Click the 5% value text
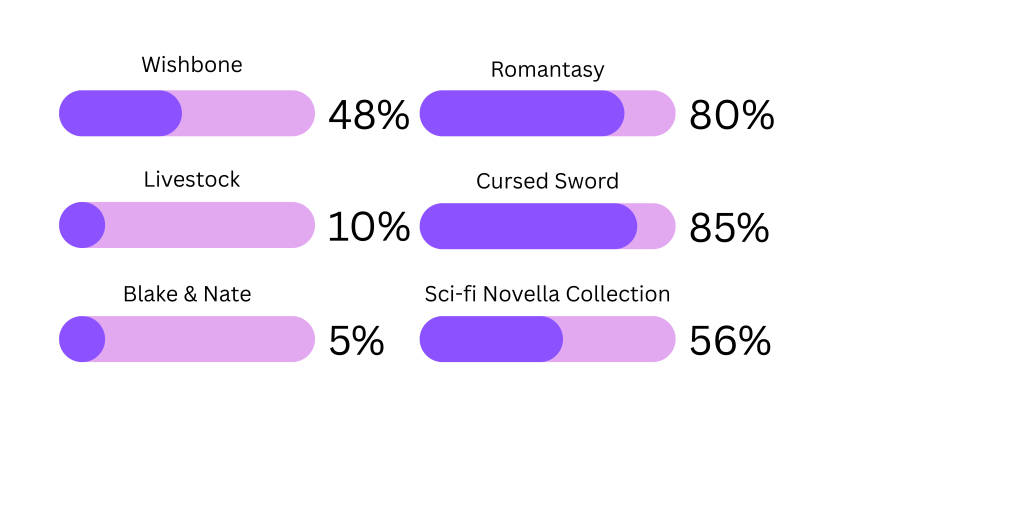This screenshot has width=1024, height=512. coord(356,341)
